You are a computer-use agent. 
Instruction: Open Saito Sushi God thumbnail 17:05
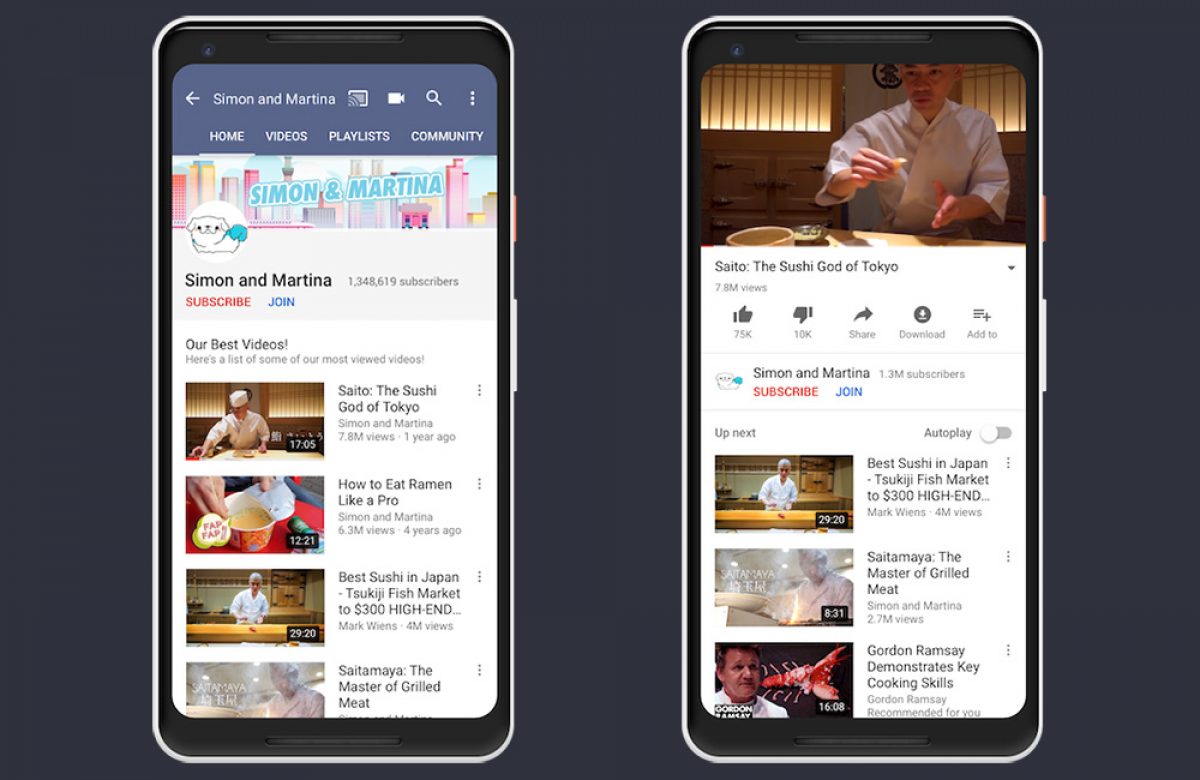point(255,421)
